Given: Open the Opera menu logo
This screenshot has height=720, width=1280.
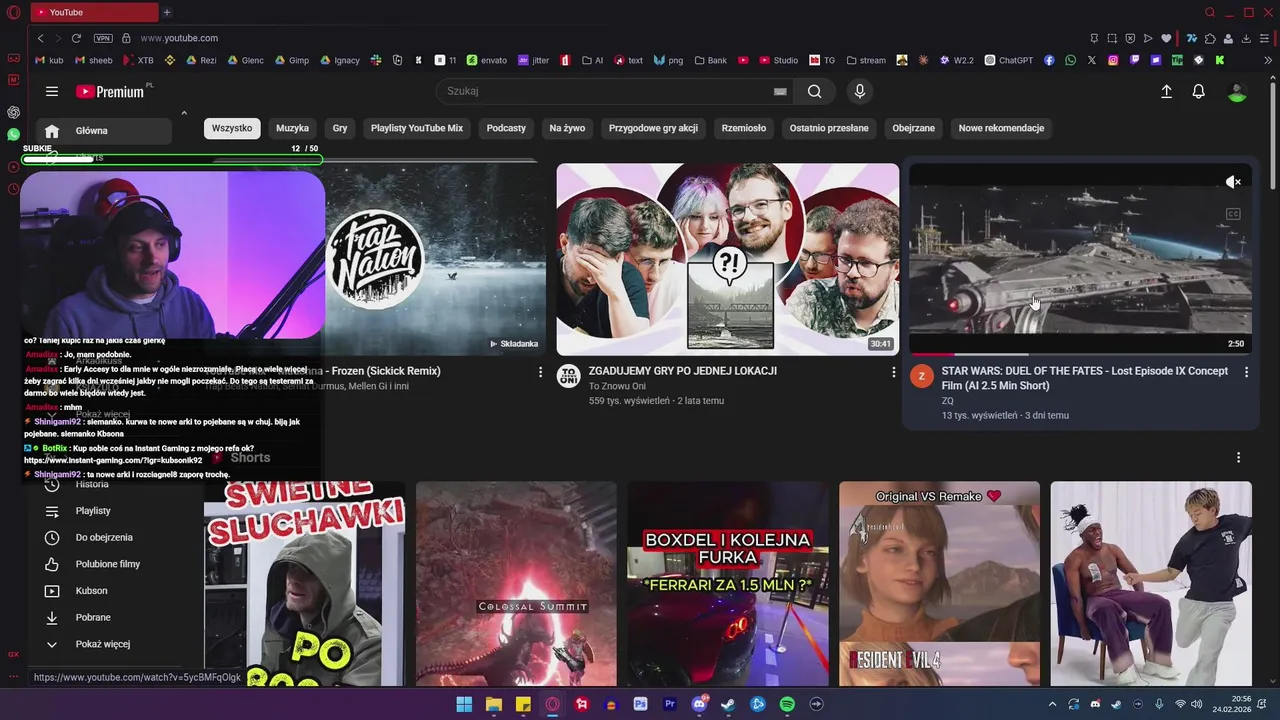Looking at the screenshot, I should click(13, 12).
